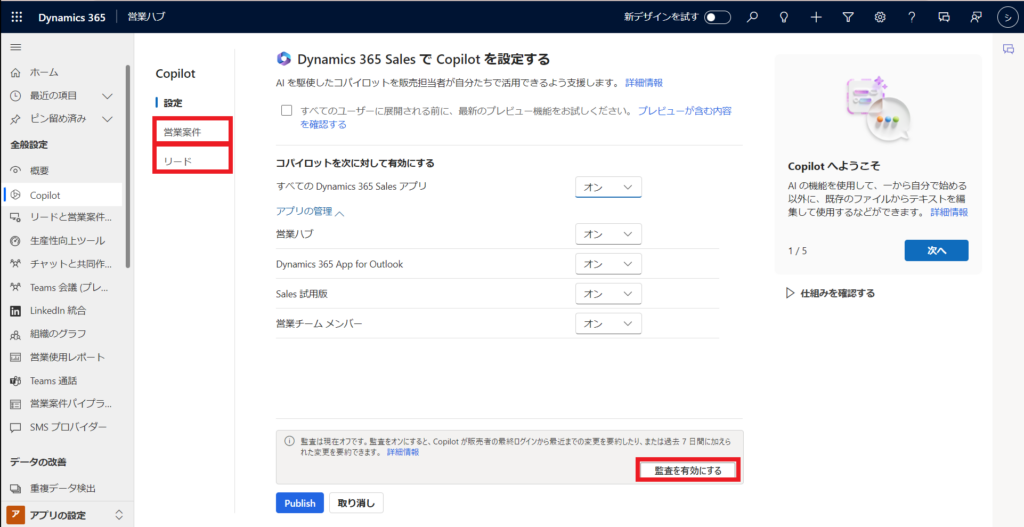The height and width of the screenshot is (527, 1024).
Task: Open the chat bubbles icon in header
Action: coord(944,17)
